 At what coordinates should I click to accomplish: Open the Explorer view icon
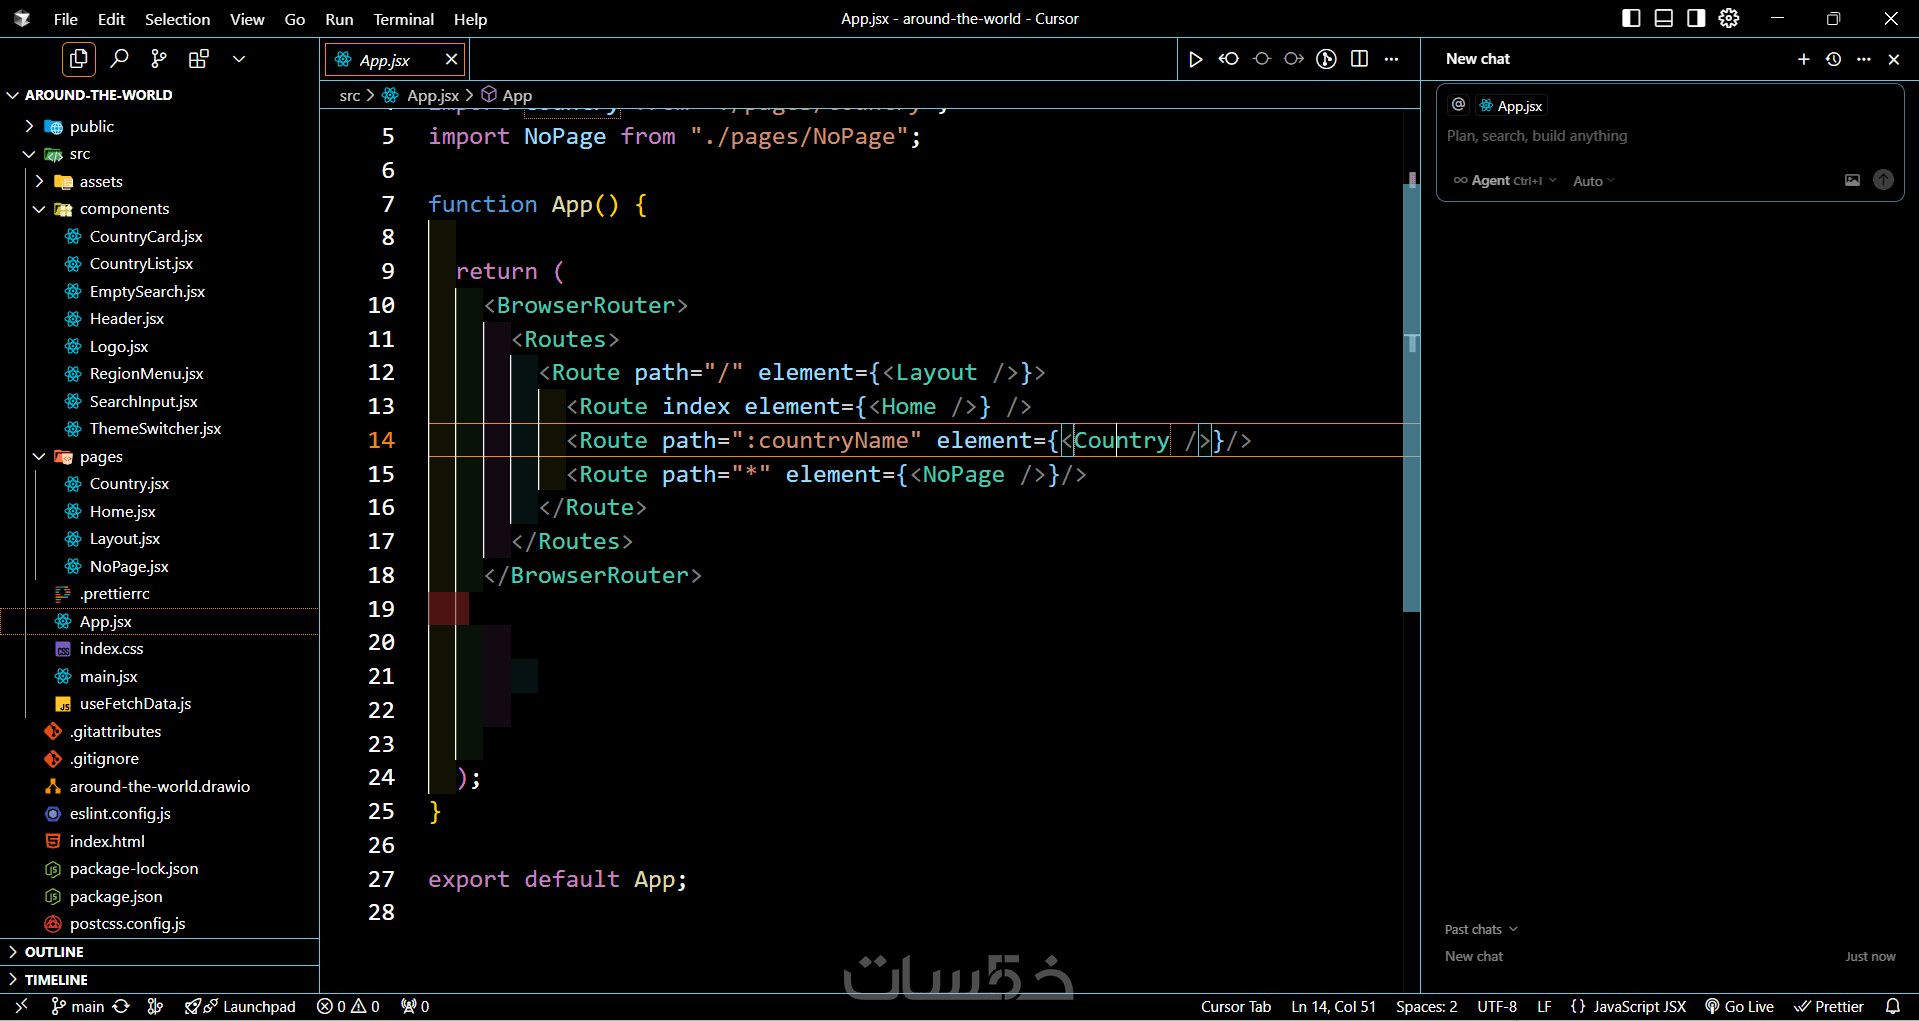point(79,59)
